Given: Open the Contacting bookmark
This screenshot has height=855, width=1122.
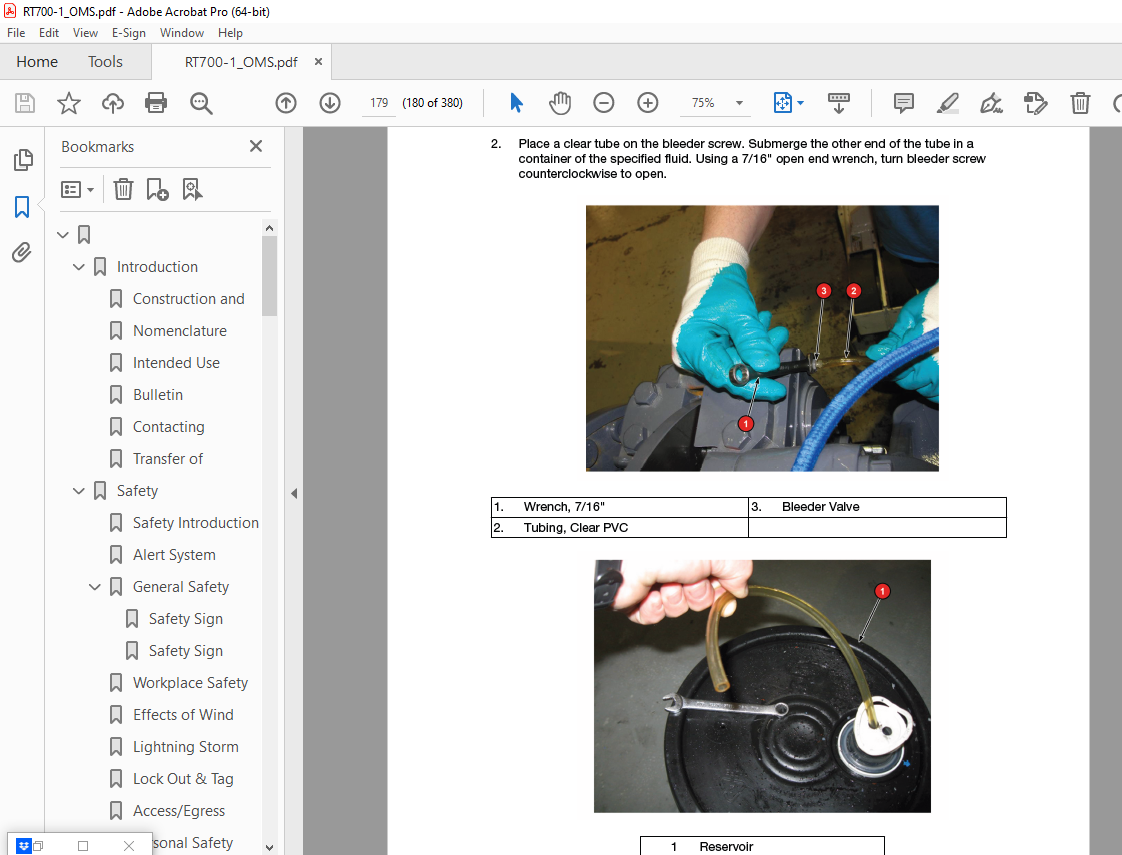Looking at the screenshot, I should pyautogui.click(x=169, y=427).
